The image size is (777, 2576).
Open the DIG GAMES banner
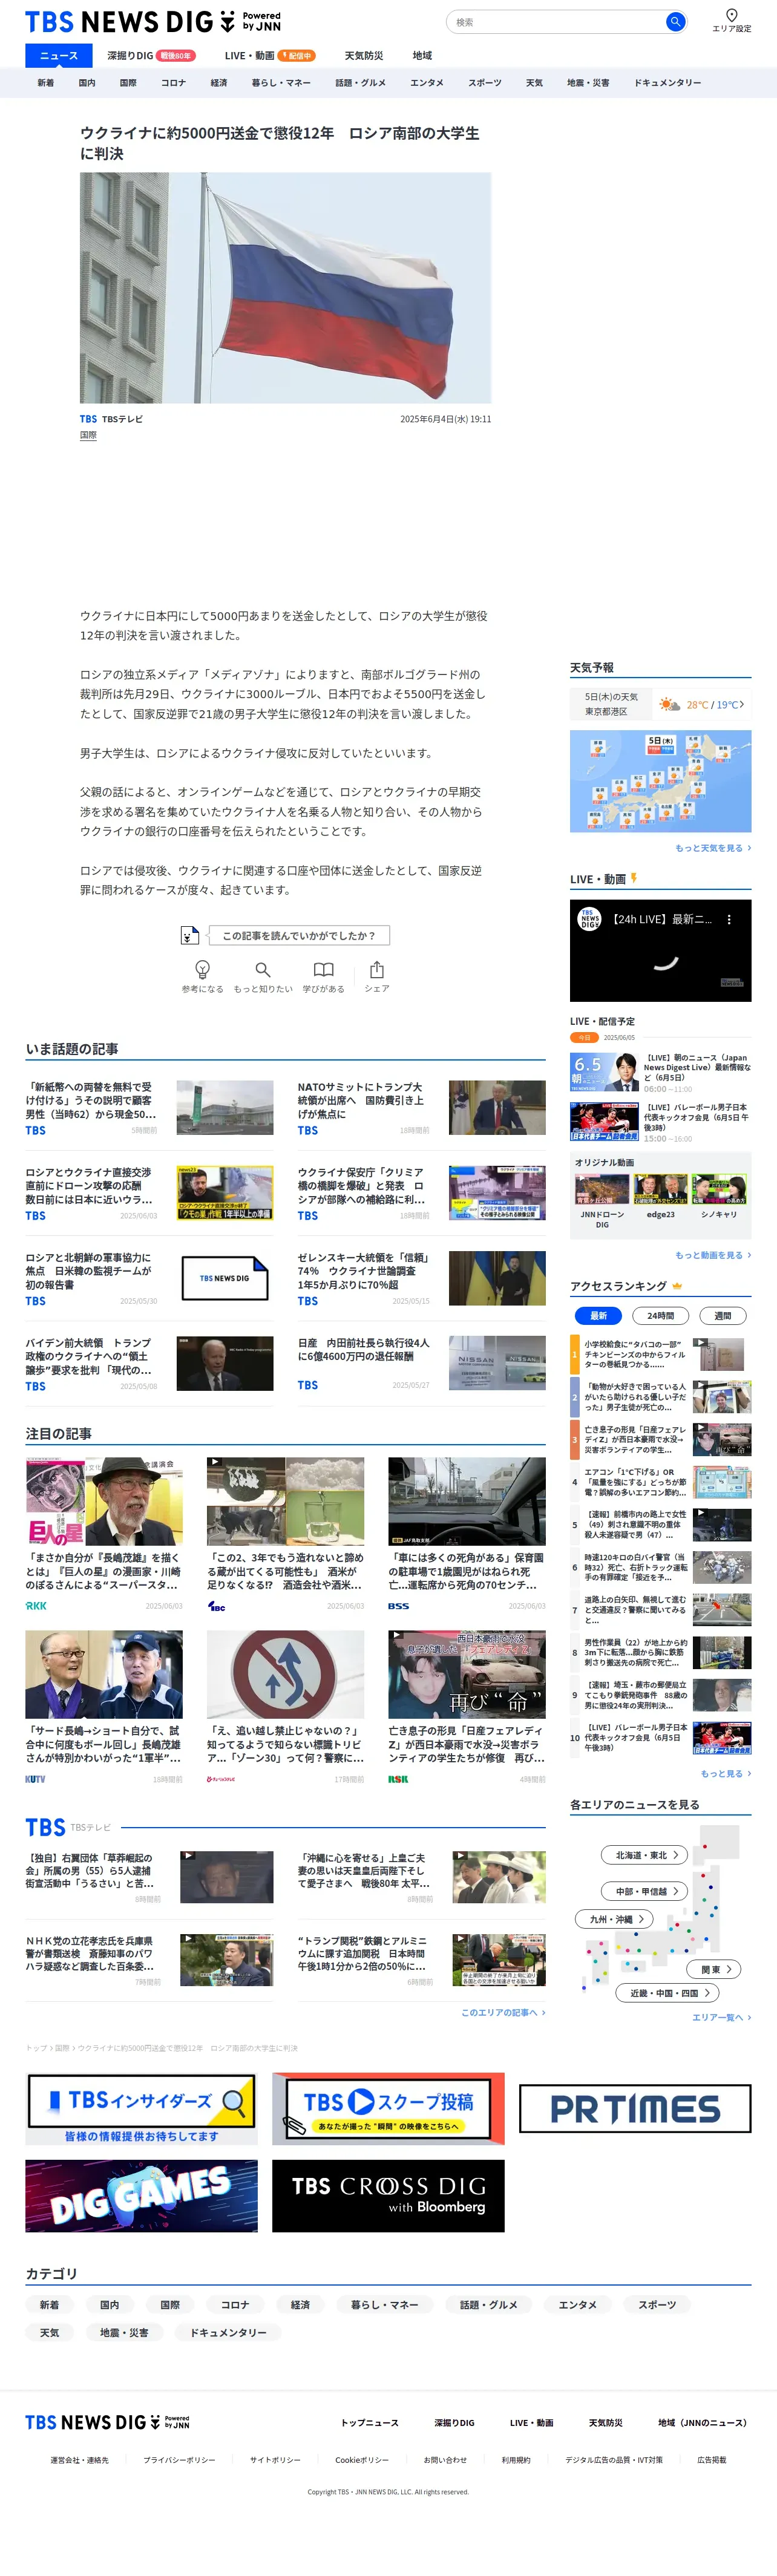pos(141,2196)
